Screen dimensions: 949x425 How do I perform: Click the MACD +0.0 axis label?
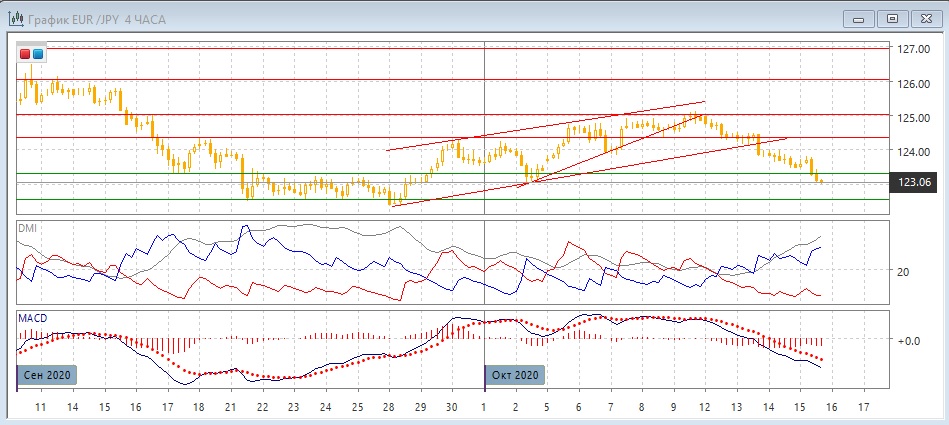point(909,341)
